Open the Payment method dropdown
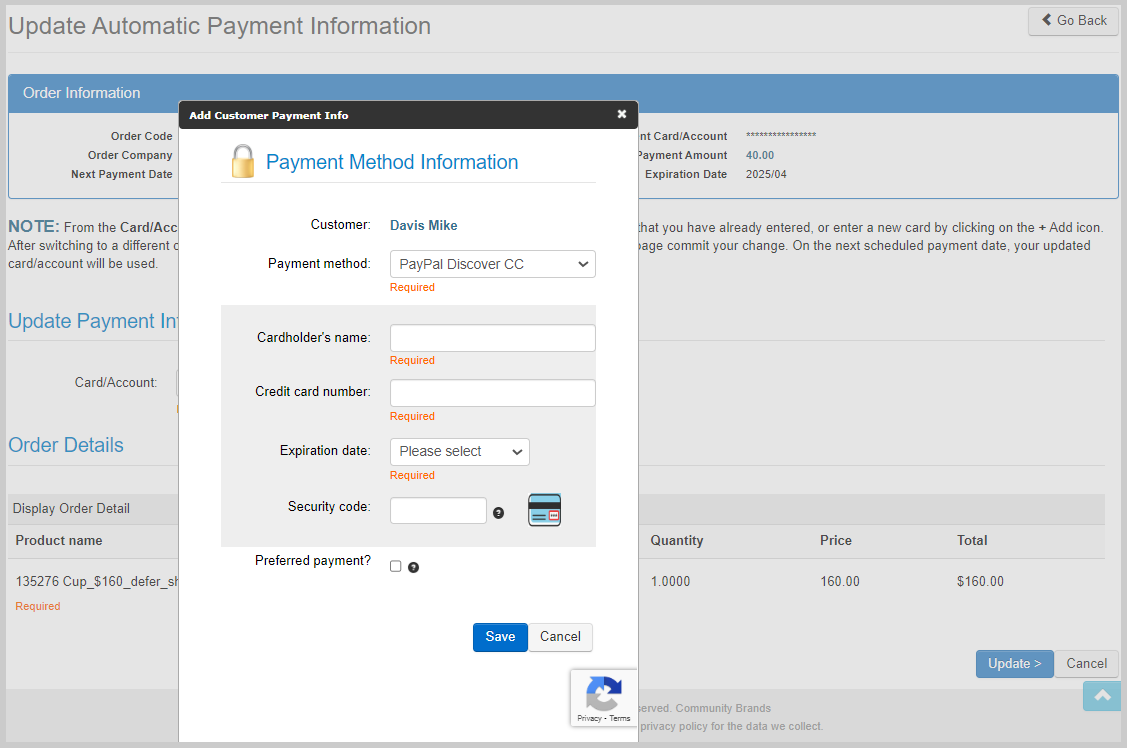The image size is (1127, 748). tap(492, 264)
